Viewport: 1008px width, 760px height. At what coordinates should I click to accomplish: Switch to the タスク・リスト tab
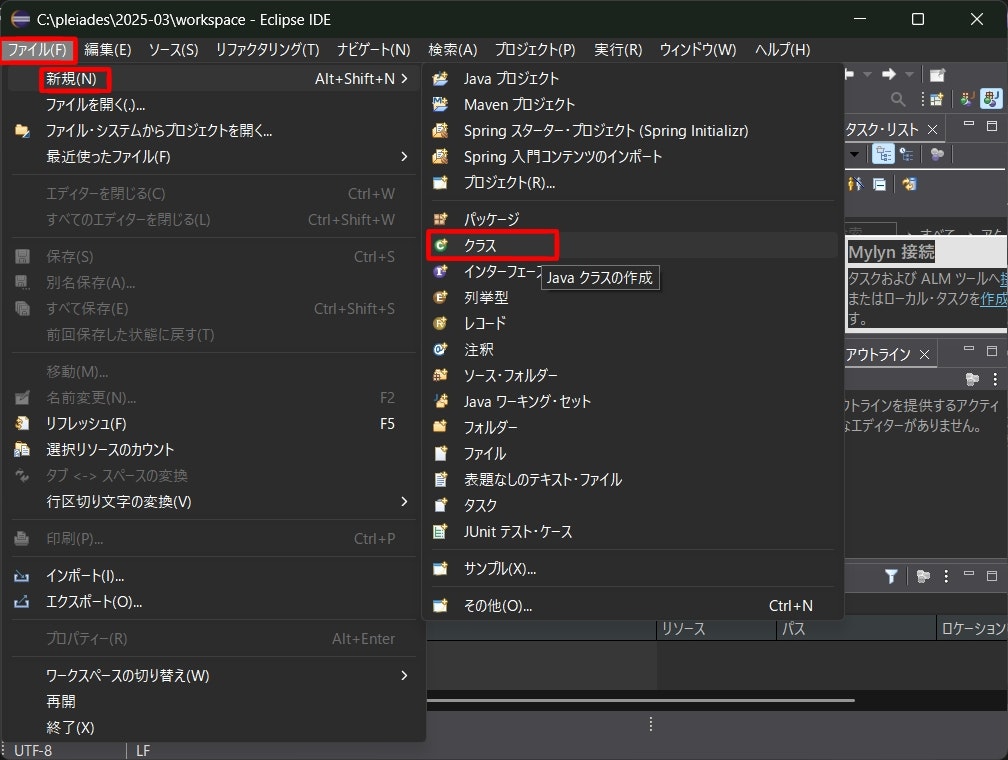[882, 130]
